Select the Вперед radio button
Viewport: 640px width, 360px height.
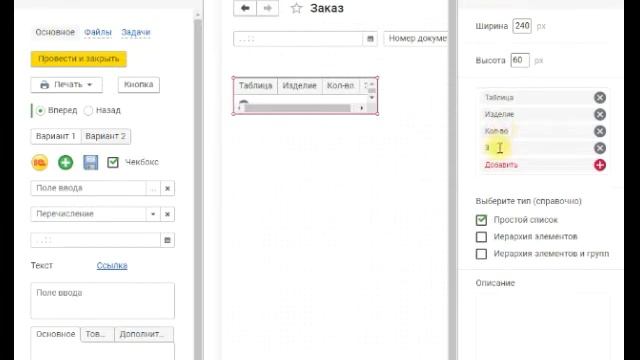click(40, 111)
